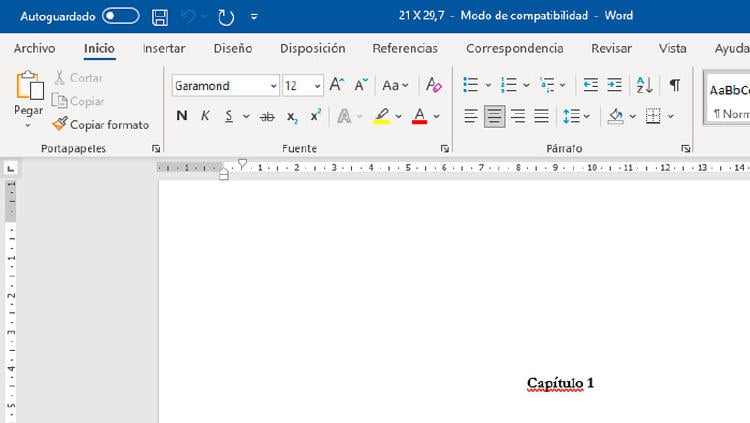Toggle bold formatting with N button
Image resolution: width=750 pixels, height=423 pixels.
[181, 117]
